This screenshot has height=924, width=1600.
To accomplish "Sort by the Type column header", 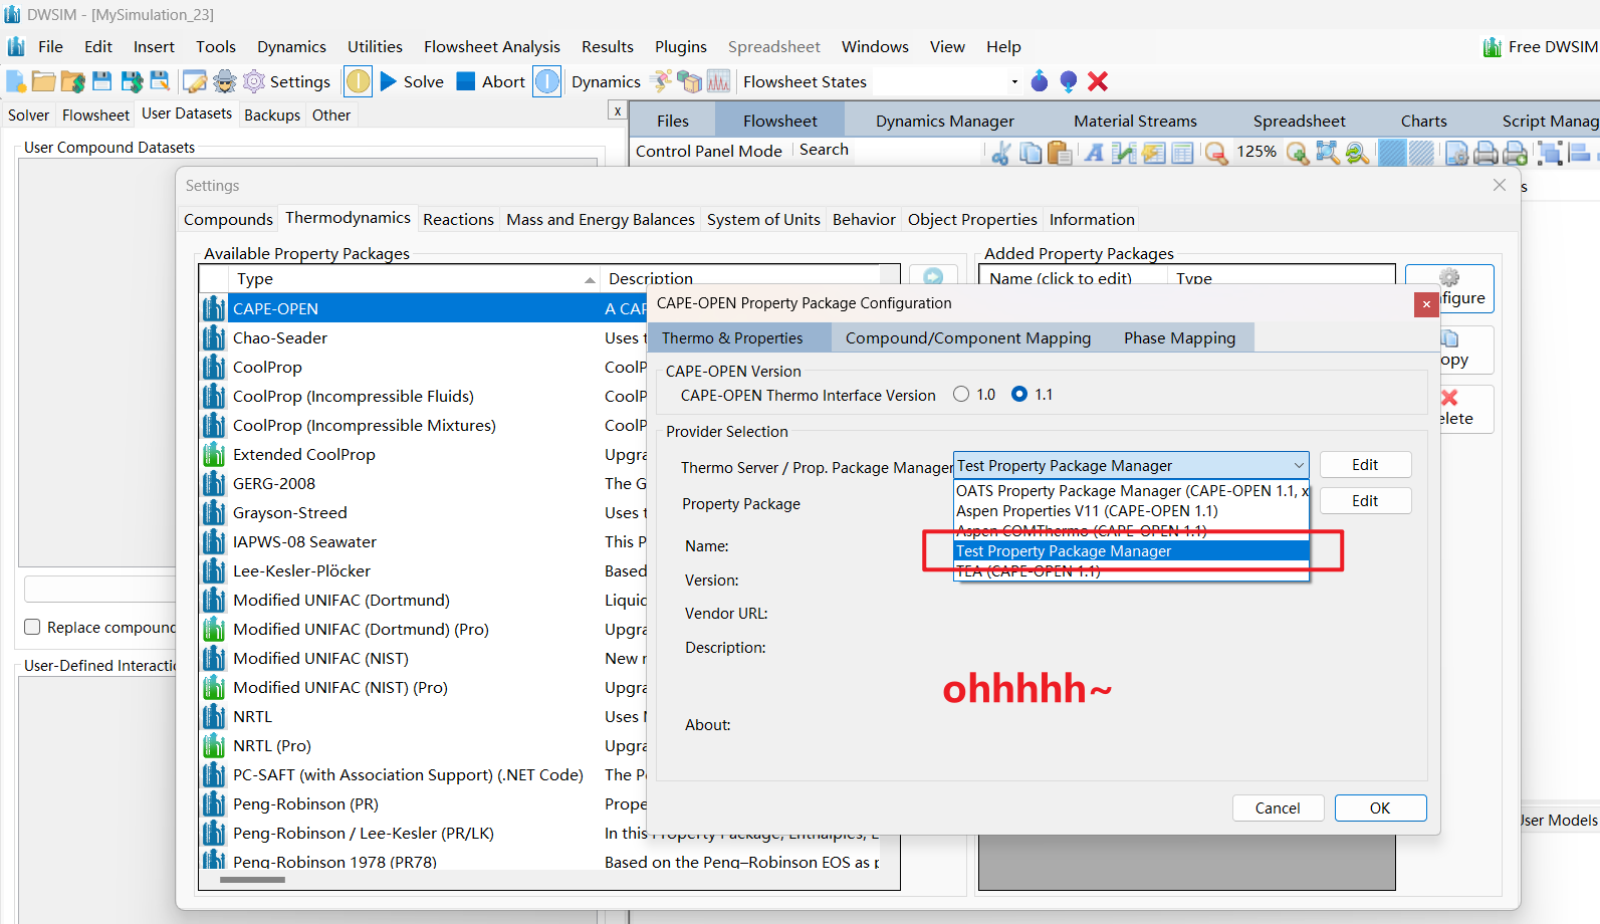I will (x=413, y=278).
